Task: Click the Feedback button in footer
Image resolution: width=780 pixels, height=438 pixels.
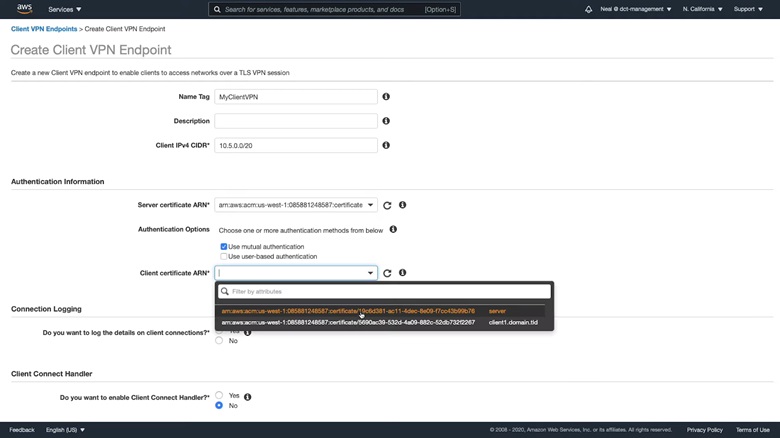Action: point(22,430)
